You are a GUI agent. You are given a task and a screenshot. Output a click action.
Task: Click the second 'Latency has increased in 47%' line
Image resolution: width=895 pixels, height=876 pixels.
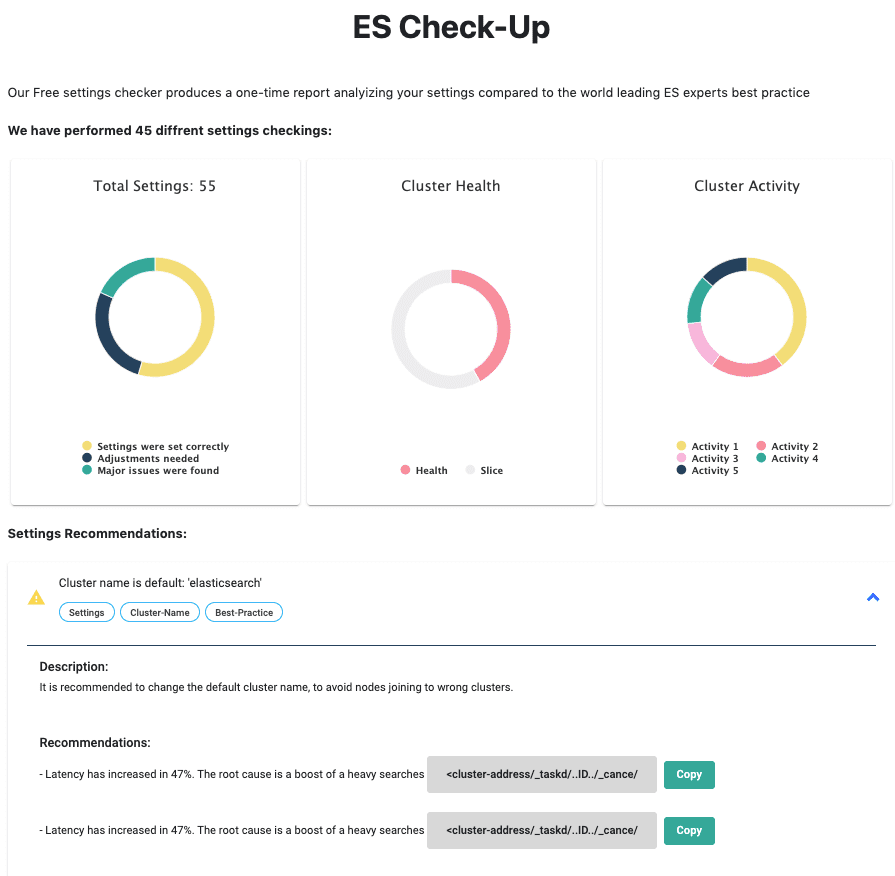232,830
